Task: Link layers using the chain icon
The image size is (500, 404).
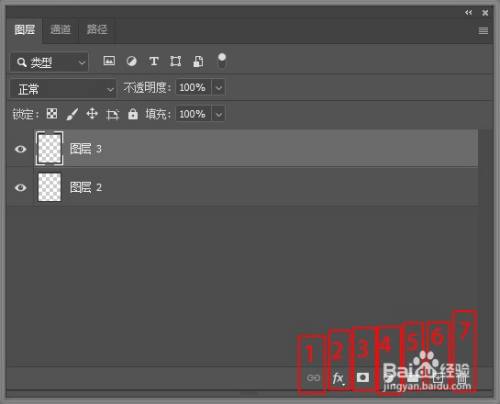Action: pyautogui.click(x=313, y=378)
